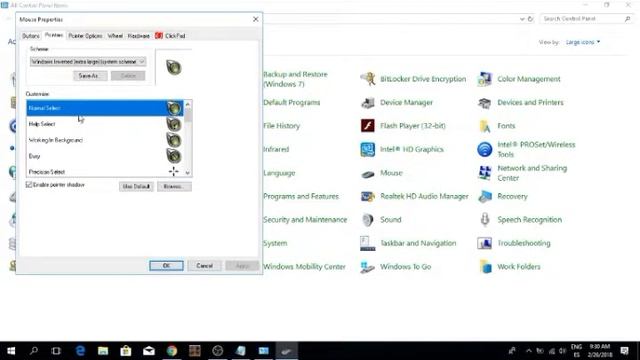Open BitLocker Drive Encryption icon

coord(368,79)
